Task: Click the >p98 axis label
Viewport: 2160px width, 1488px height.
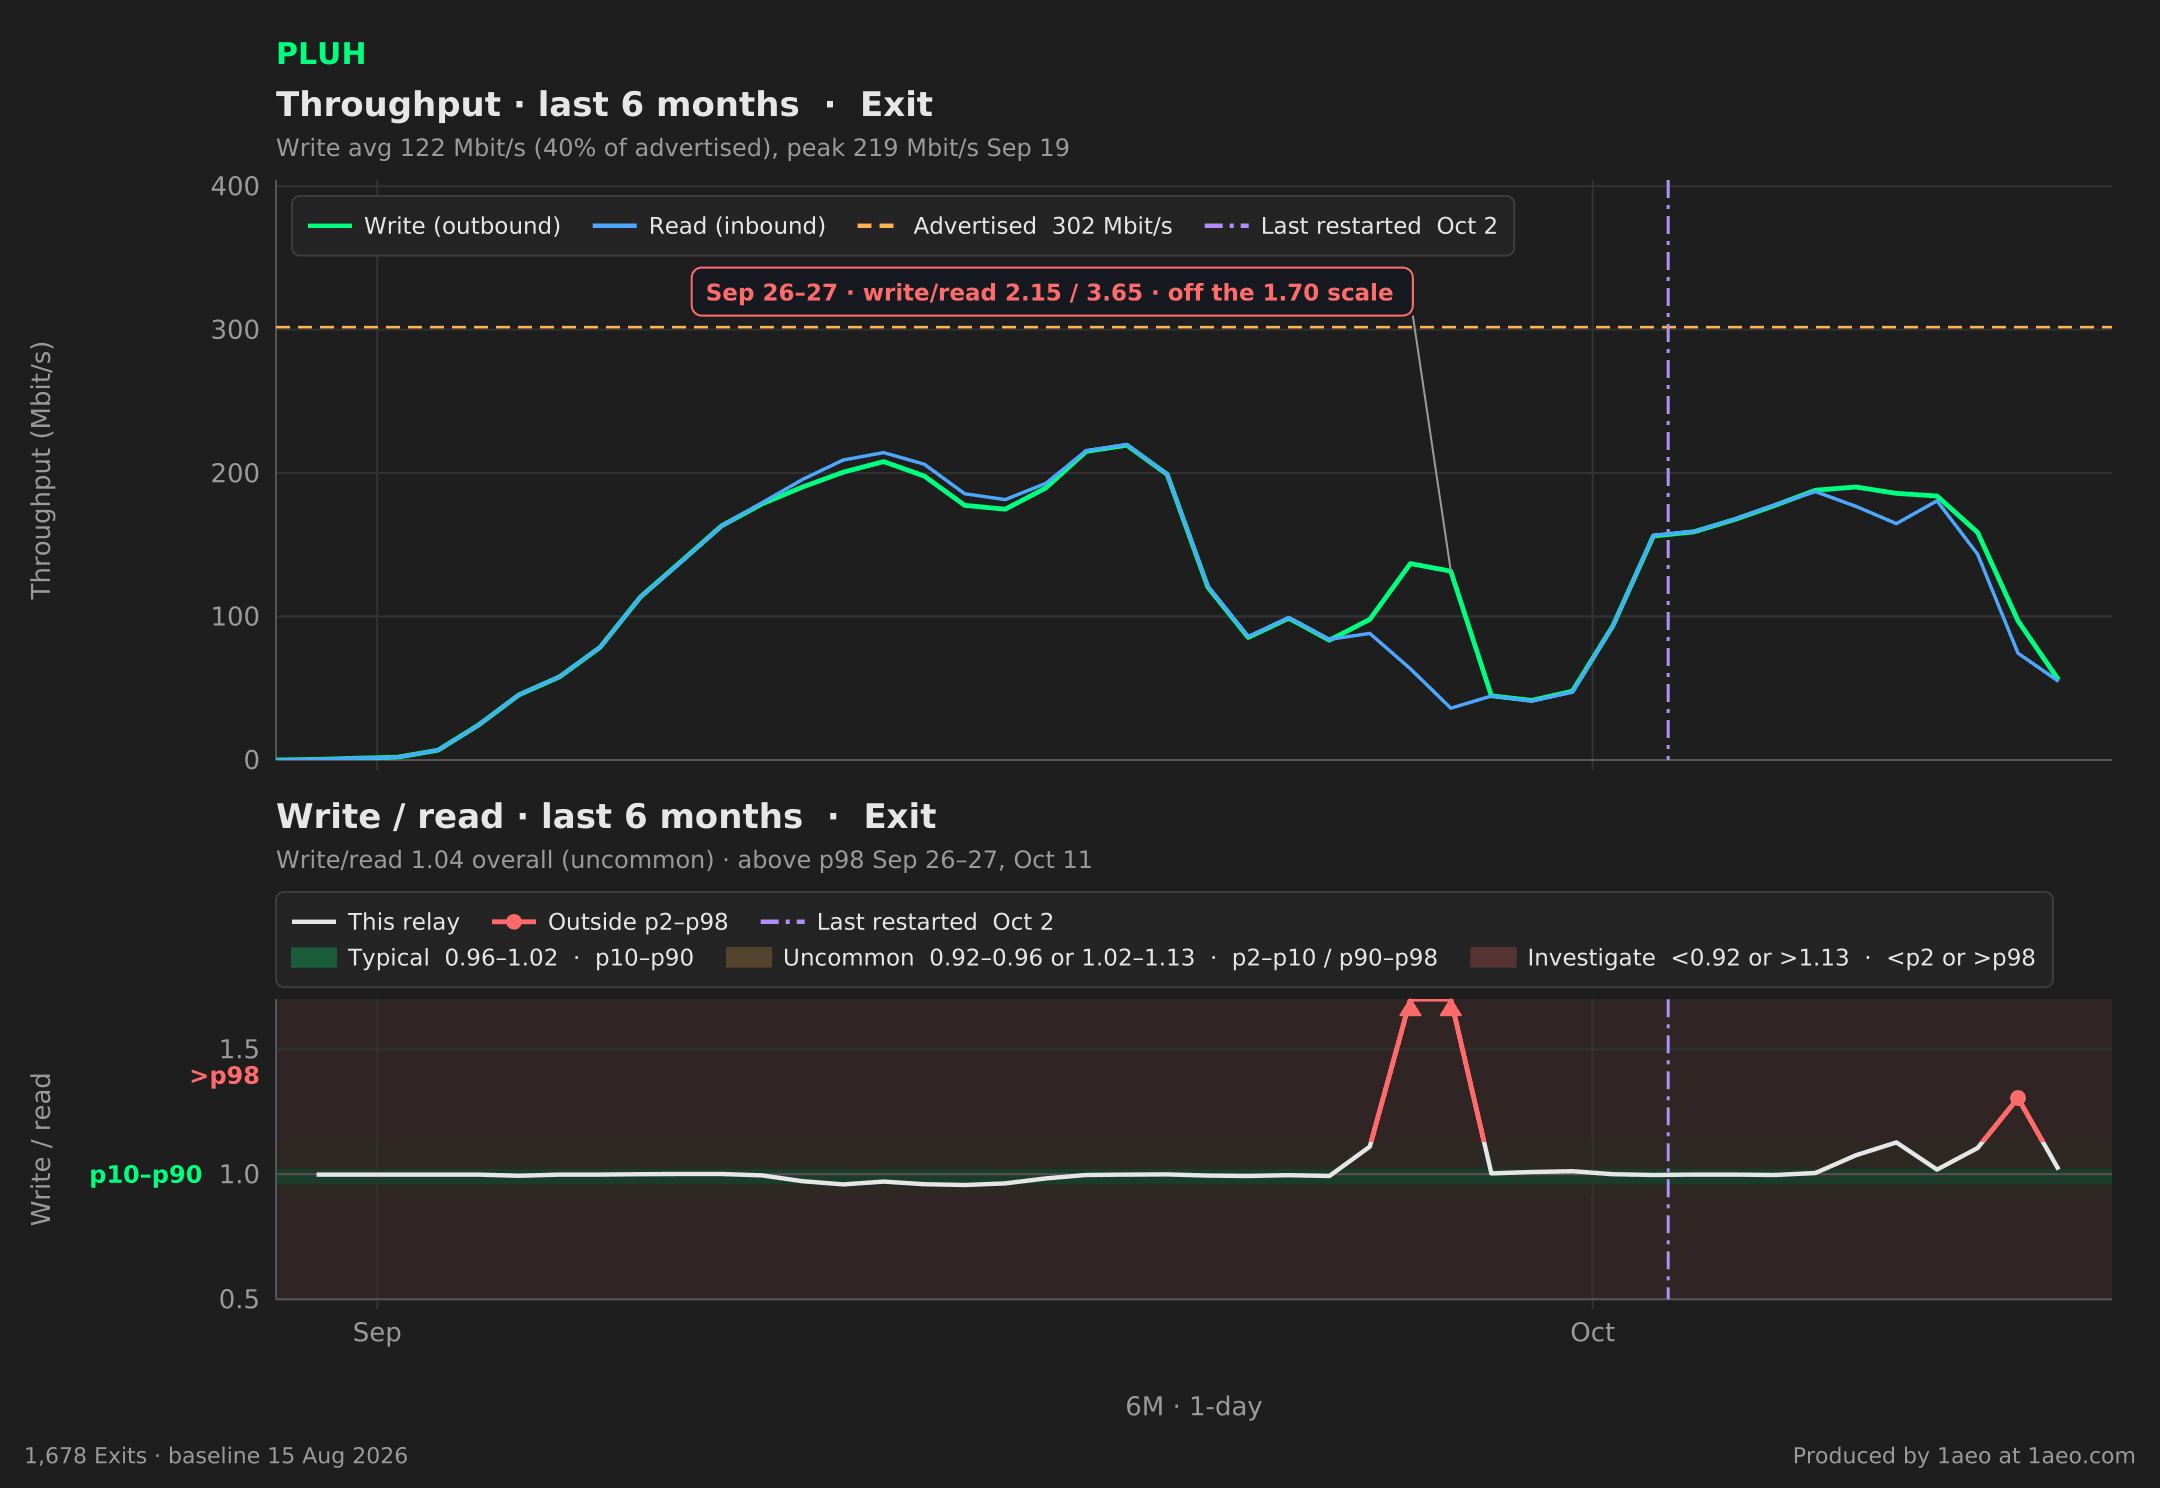Action: click(224, 1076)
